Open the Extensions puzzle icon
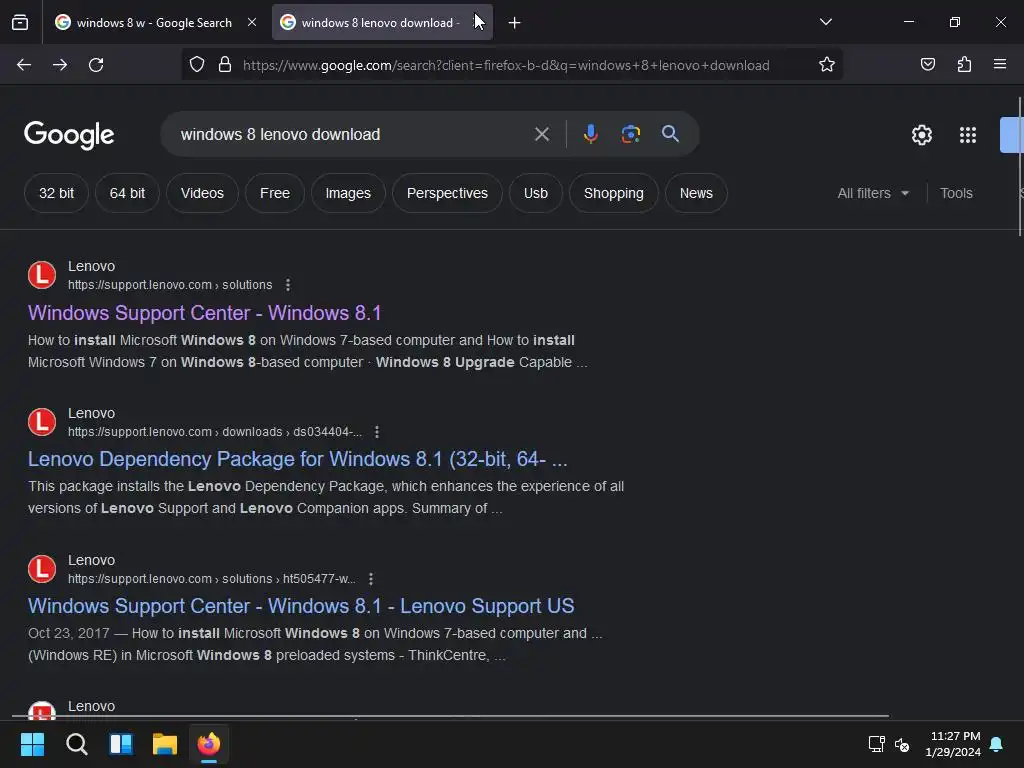The height and width of the screenshot is (768, 1024). [x=964, y=65]
